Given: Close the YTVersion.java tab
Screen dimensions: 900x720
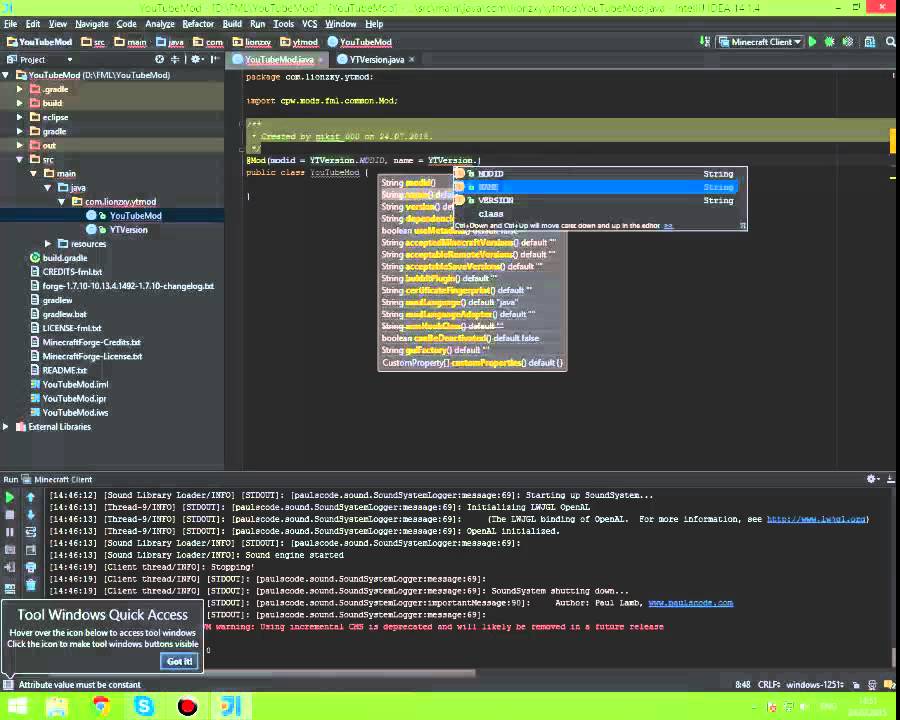Looking at the screenshot, I should pos(412,60).
